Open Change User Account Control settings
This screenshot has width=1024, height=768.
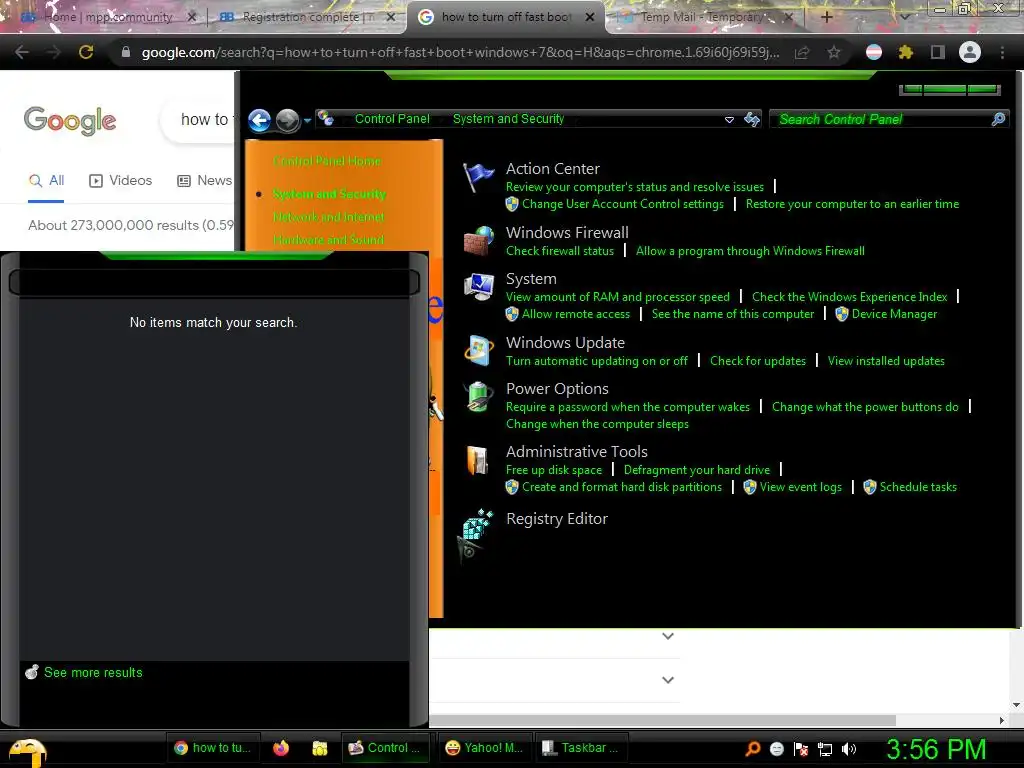[x=622, y=204]
